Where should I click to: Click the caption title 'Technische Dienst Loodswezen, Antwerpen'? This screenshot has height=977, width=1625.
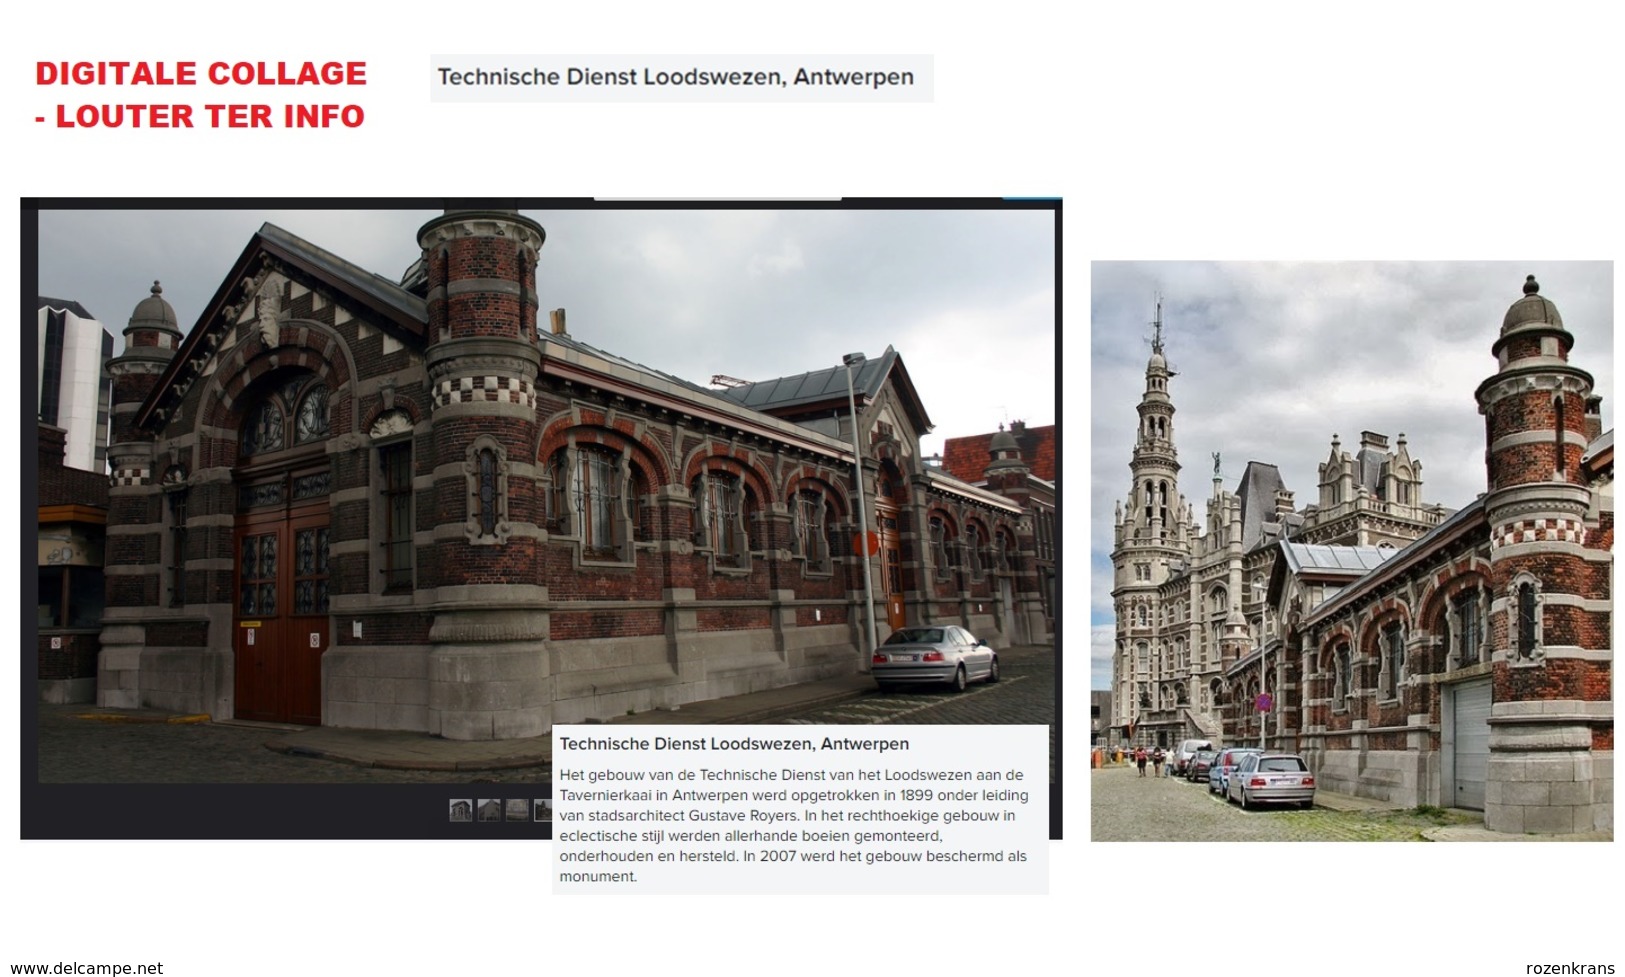point(734,744)
